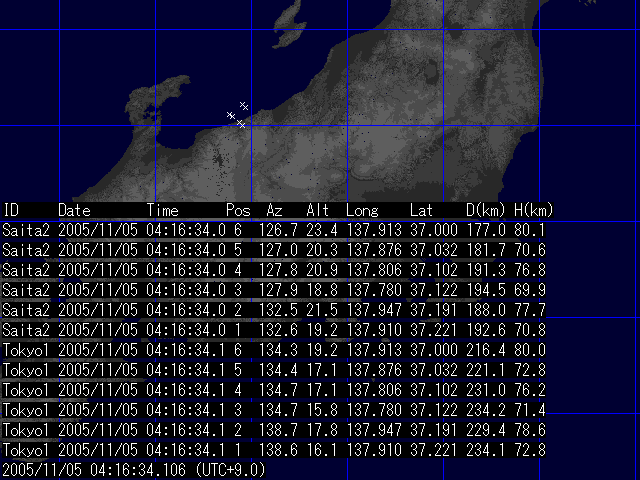Screen dimensions: 640x480
Task: Click the distance value 234.2
Action: pyautogui.click(x=486, y=410)
